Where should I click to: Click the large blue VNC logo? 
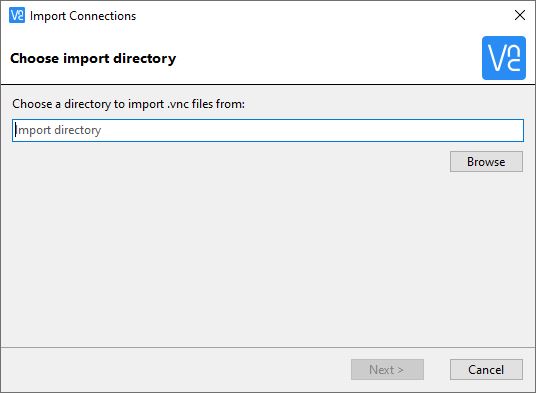coord(504,58)
